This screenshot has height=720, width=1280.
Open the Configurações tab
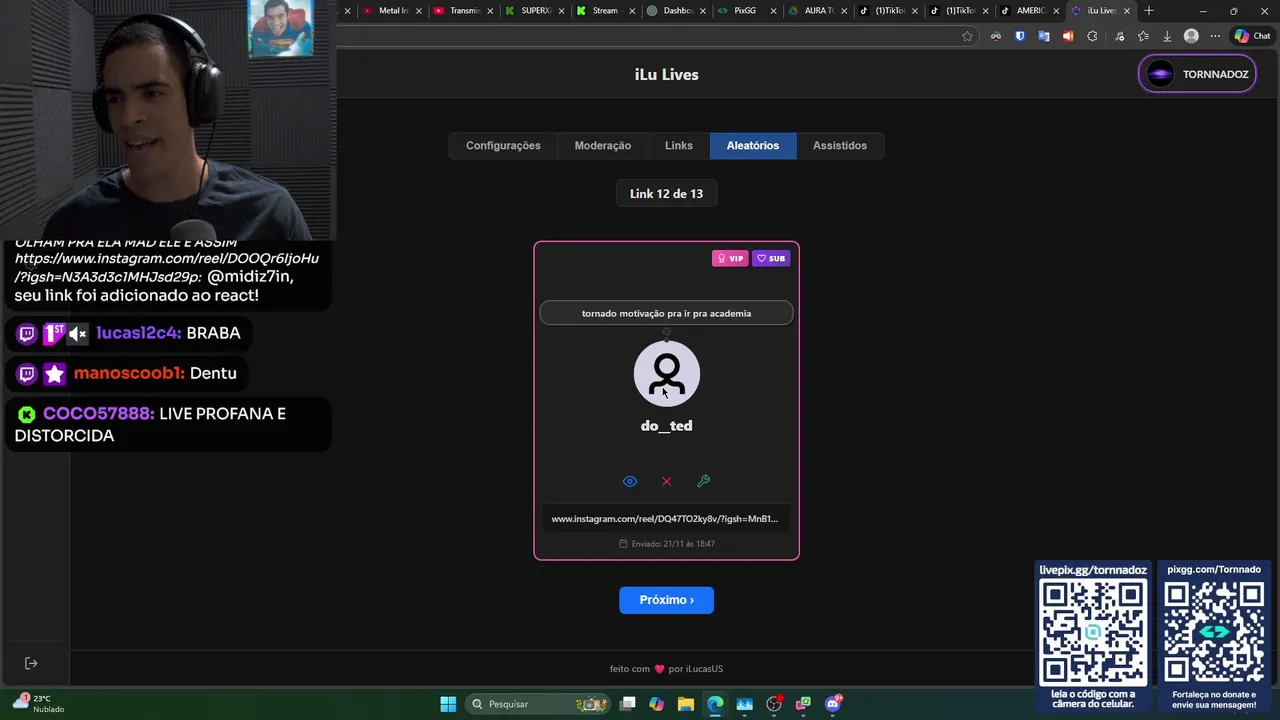click(x=503, y=146)
